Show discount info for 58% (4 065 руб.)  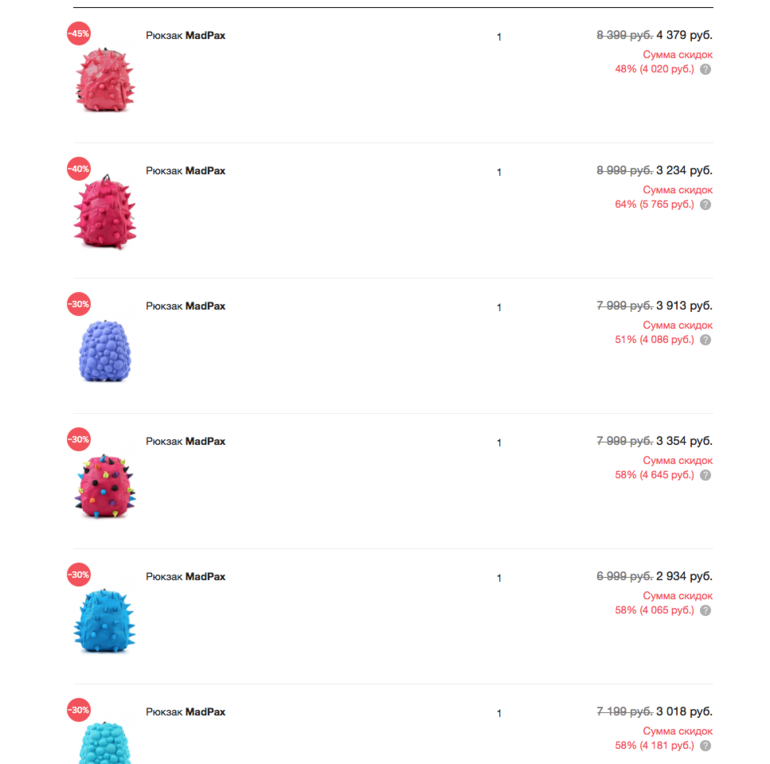tap(705, 610)
